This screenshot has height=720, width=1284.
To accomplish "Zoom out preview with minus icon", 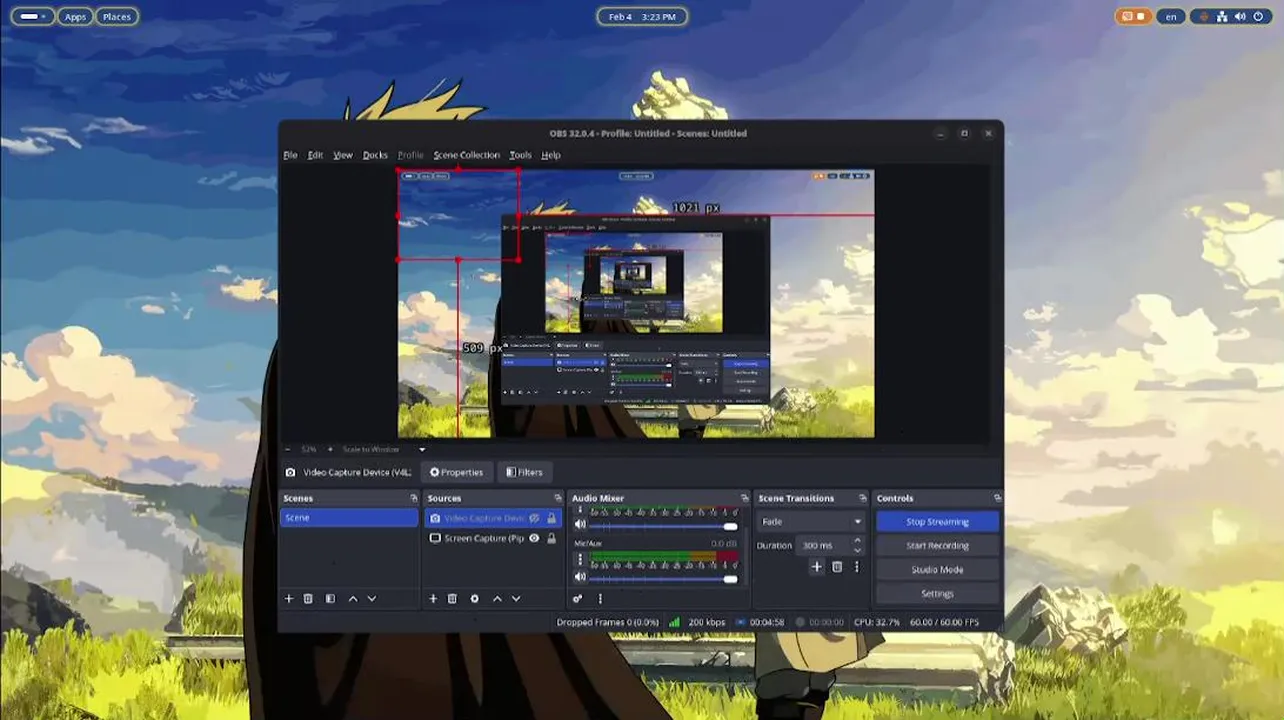I will click(288, 449).
